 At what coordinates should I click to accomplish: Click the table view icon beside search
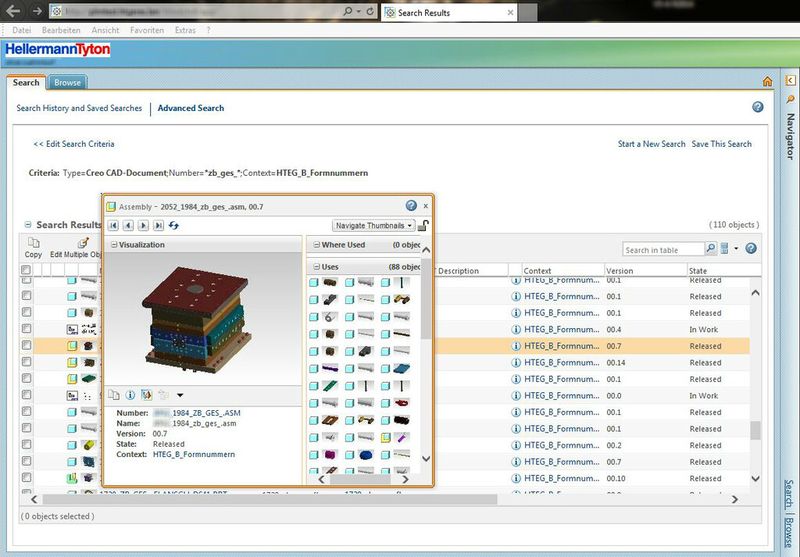pos(724,248)
